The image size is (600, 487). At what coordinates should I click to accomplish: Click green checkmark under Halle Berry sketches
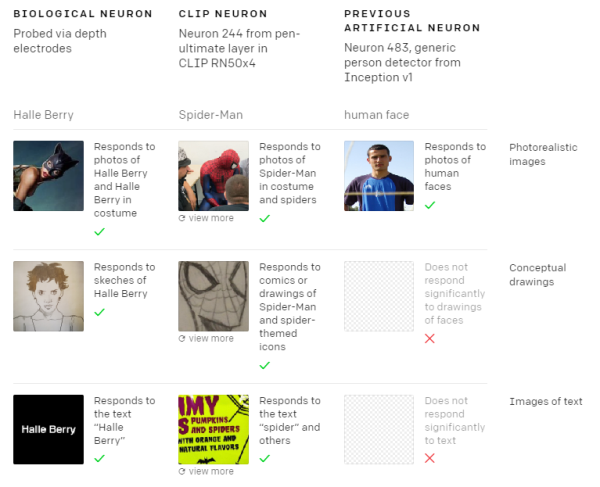[100, 312]
